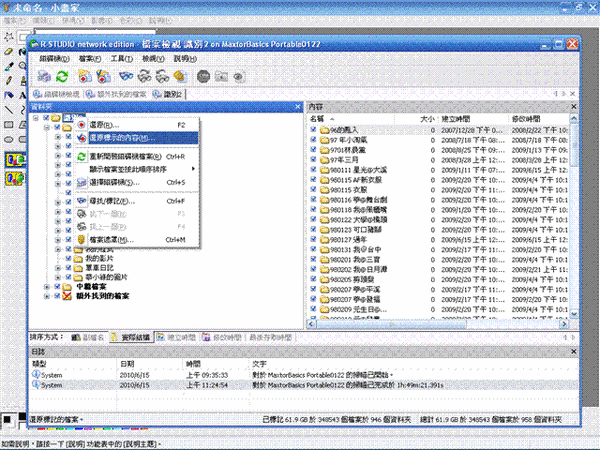Expand the 額外找到的檔案 tree node

click(47, 296)
